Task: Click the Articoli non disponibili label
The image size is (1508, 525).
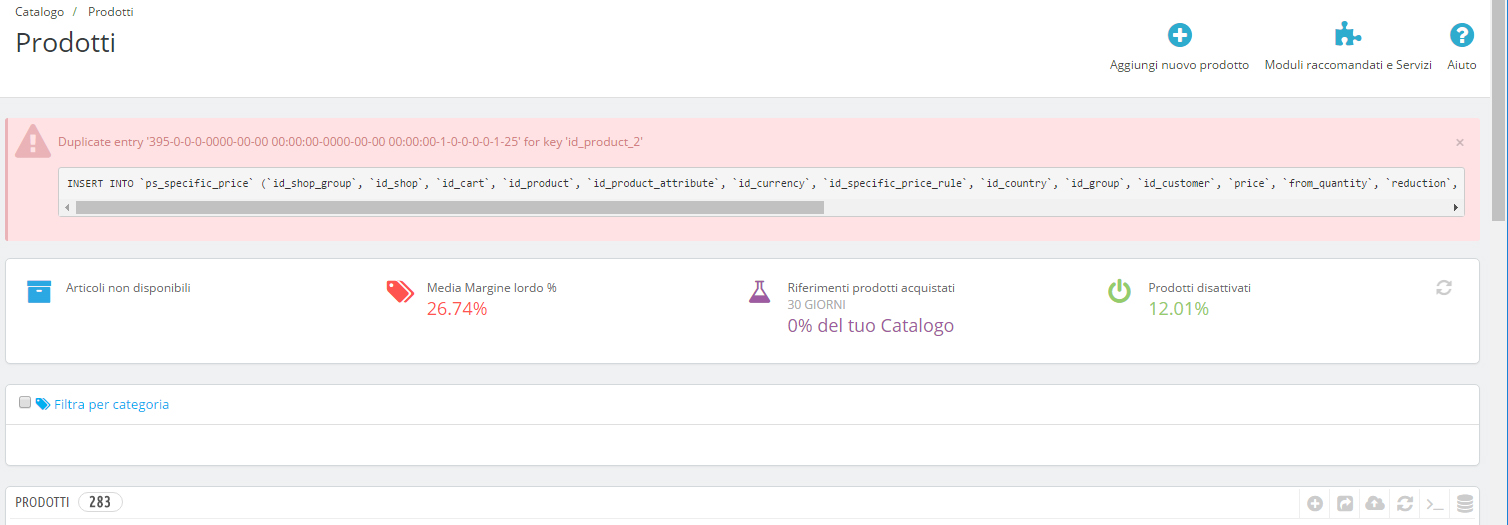Action: click(128, 288)
